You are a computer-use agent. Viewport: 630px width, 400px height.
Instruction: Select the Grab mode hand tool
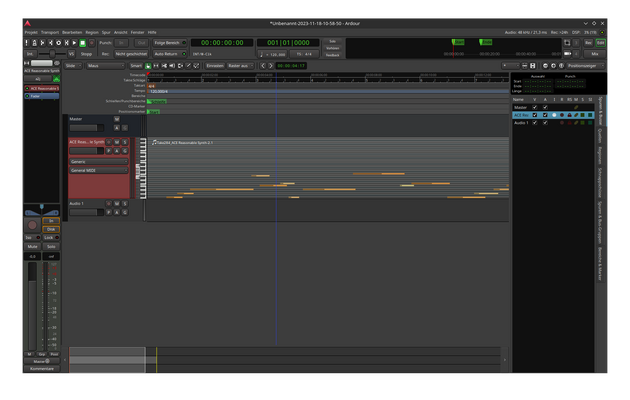(x=148, y=65)
